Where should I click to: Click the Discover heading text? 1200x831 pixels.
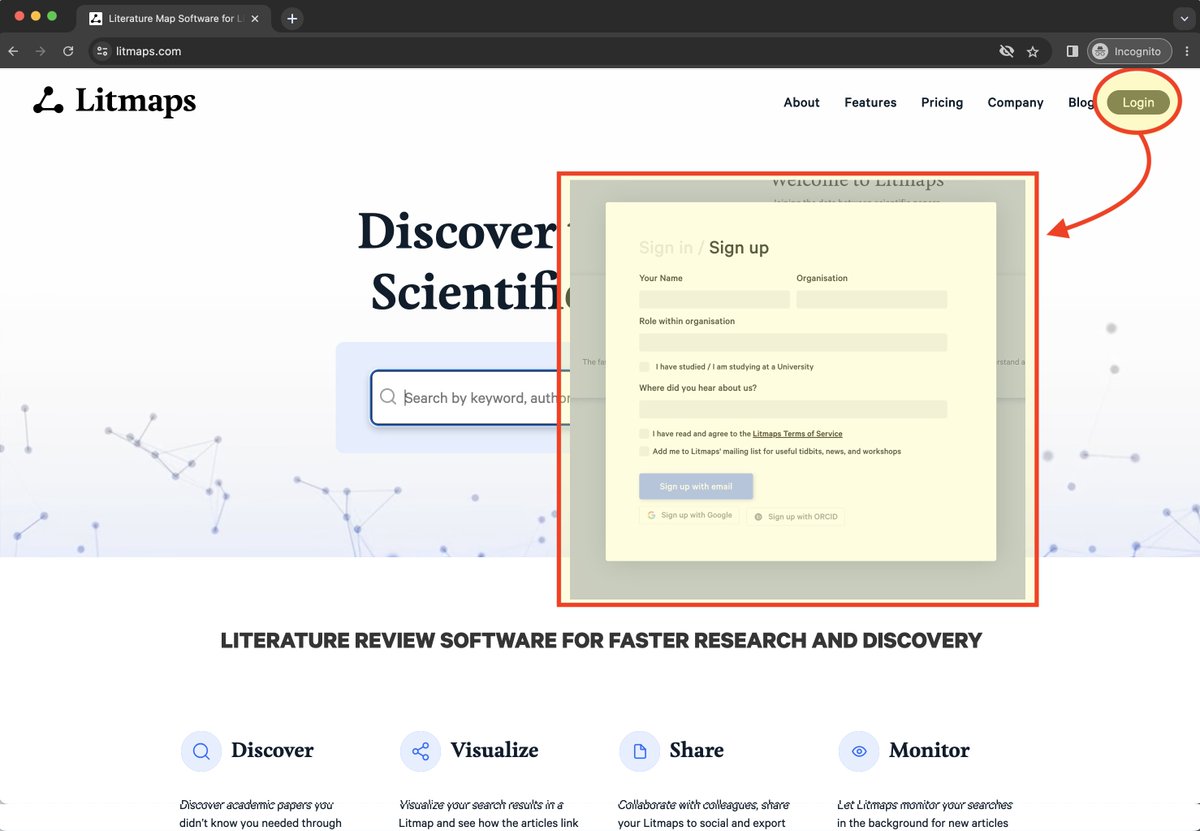(272, 750)
